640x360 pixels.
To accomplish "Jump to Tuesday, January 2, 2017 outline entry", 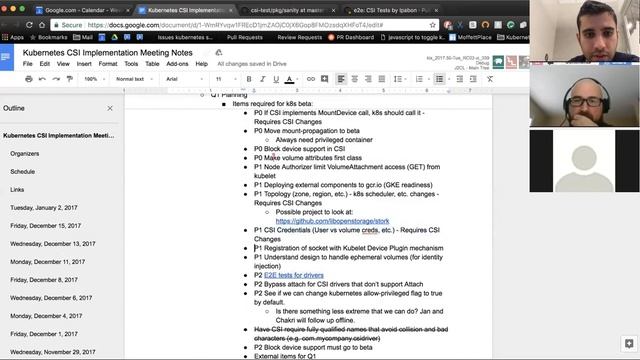I will point(44,207).
